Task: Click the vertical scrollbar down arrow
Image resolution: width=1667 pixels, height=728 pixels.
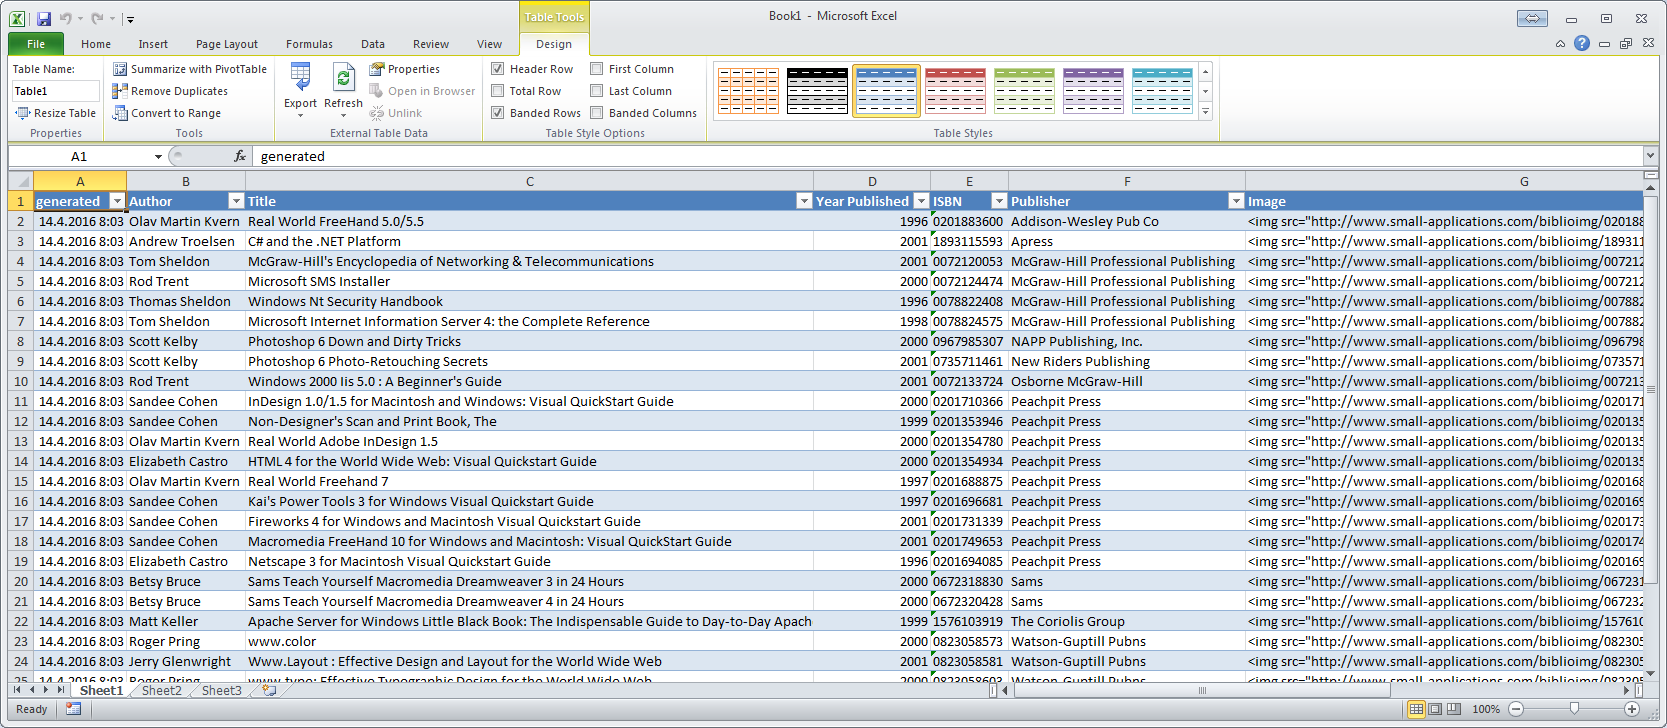Action: (x=1650, y=673)
